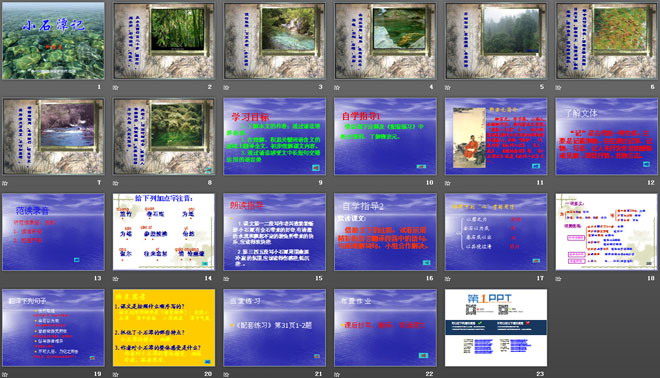Click the animation star under slide 6
Screen dimensions: 660x378
coord(558,88)
